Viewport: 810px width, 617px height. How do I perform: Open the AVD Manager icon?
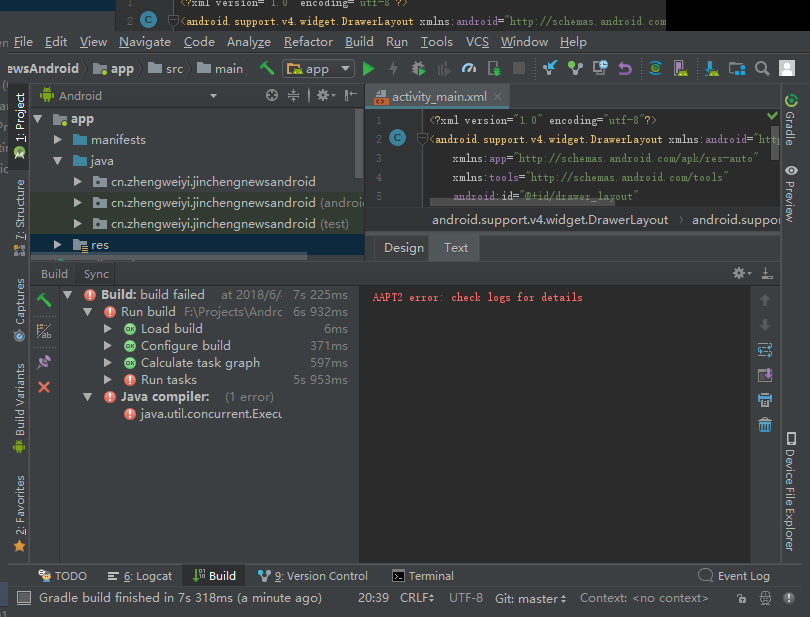(680, 68)
